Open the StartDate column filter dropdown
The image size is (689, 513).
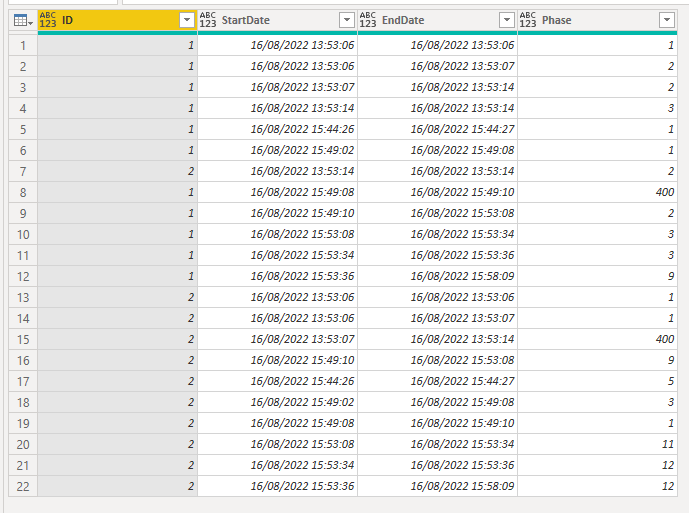coord(347,20)
